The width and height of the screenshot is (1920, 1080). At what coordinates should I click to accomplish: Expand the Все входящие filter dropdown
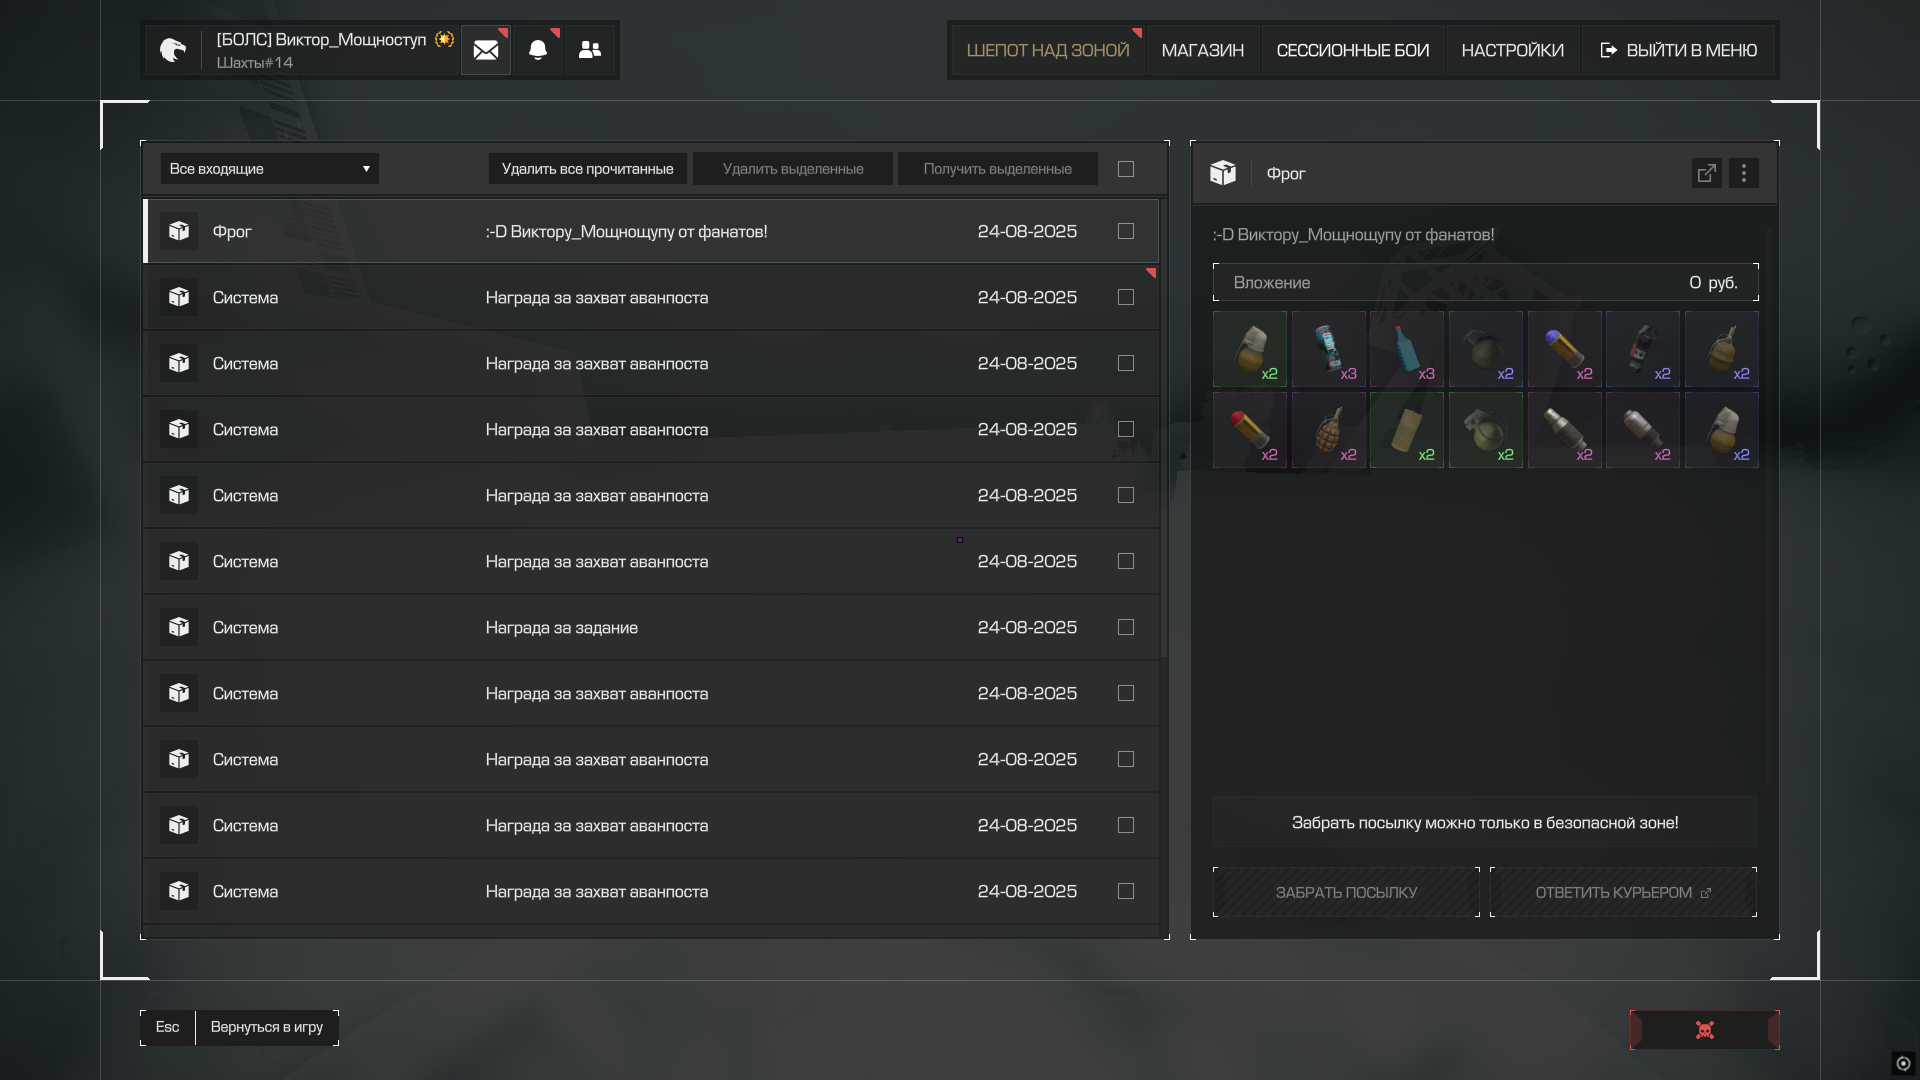tap(269, 169)
